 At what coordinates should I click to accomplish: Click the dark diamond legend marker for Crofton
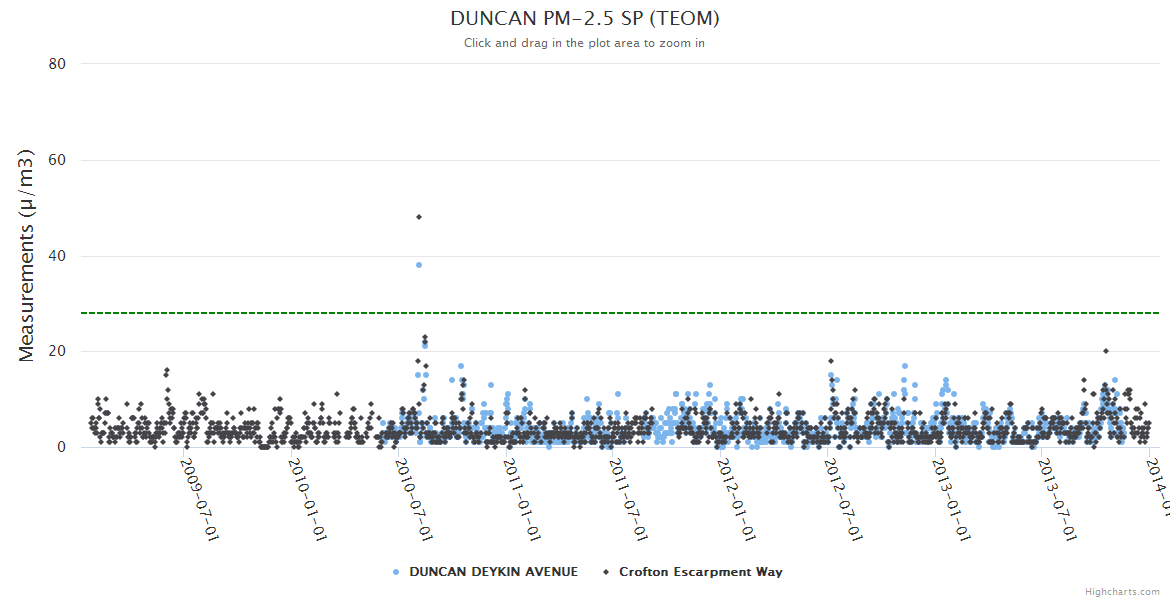[x=606, y=572]
